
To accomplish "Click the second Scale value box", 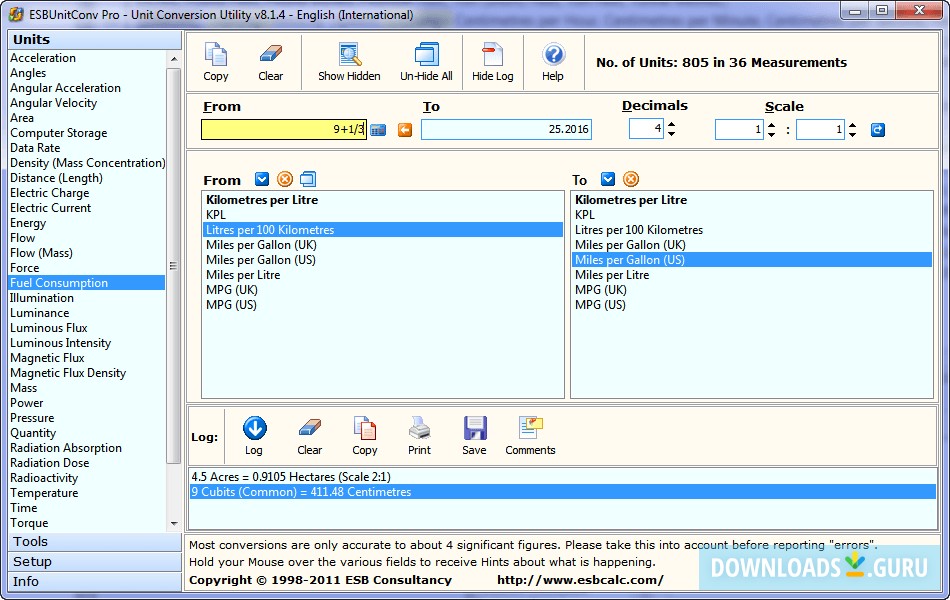I will tap(820, 129).
